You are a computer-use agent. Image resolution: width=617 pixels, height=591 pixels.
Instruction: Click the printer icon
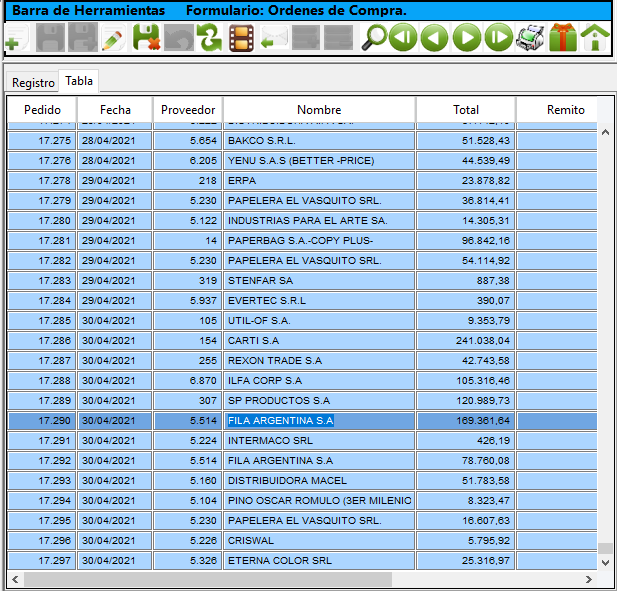pyautogui.click(x=530, y=38)
